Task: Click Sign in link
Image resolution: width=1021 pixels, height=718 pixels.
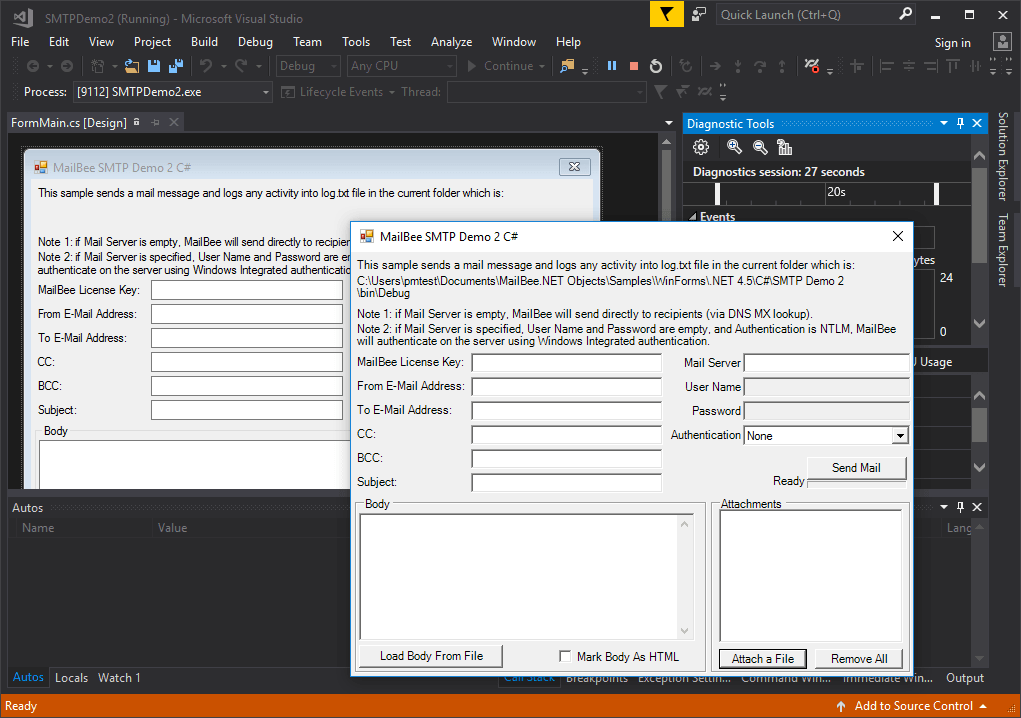Action: click(953, 42)
